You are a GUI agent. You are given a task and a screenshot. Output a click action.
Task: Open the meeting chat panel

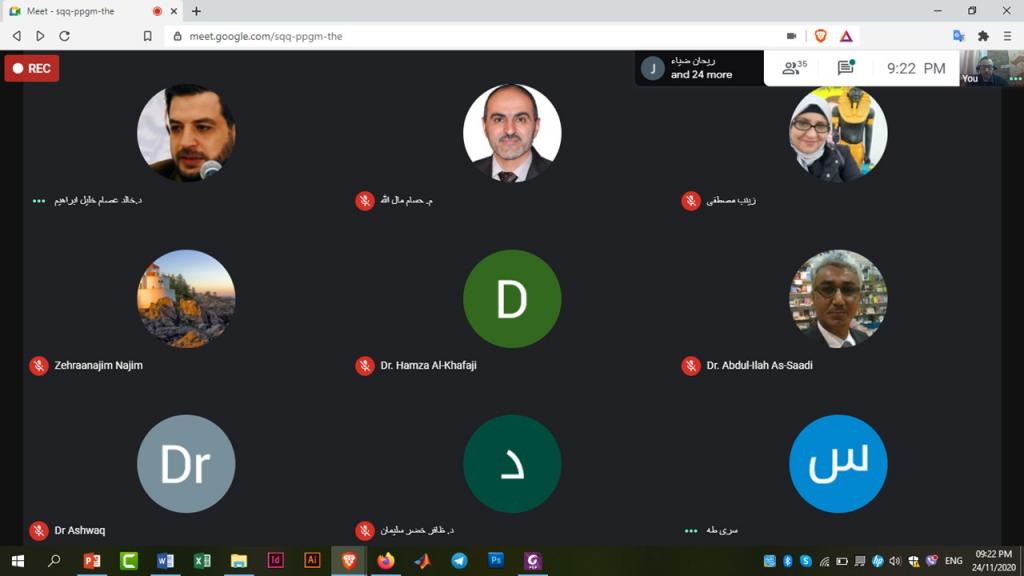pos(845,68)
